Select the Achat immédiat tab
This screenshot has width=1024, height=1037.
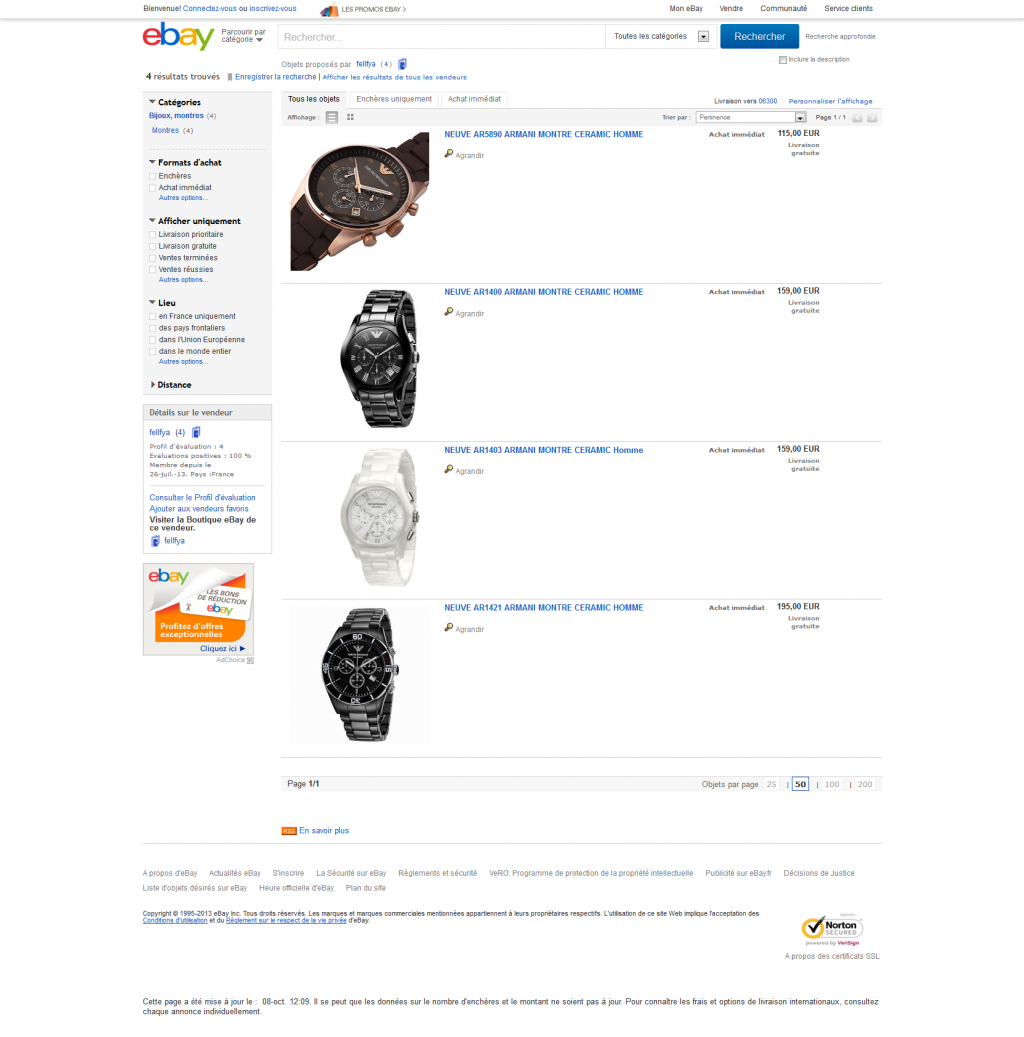coord(474,99)
